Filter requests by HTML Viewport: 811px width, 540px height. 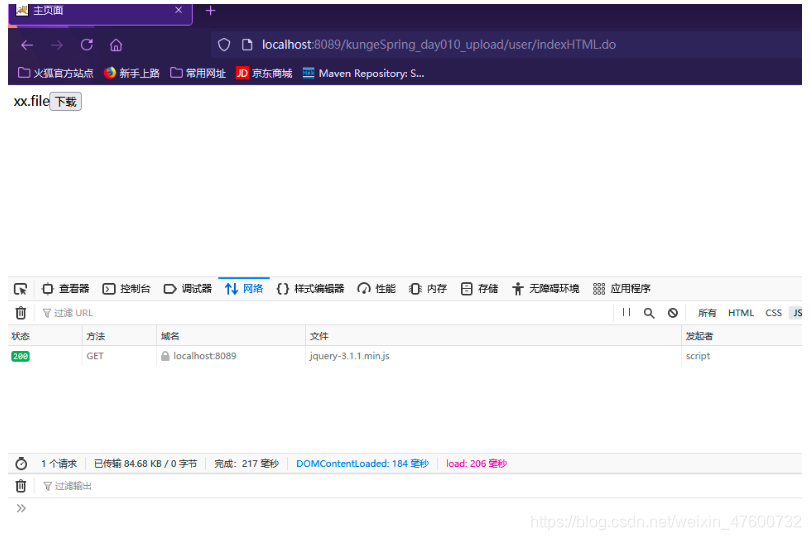pos(741,313)
